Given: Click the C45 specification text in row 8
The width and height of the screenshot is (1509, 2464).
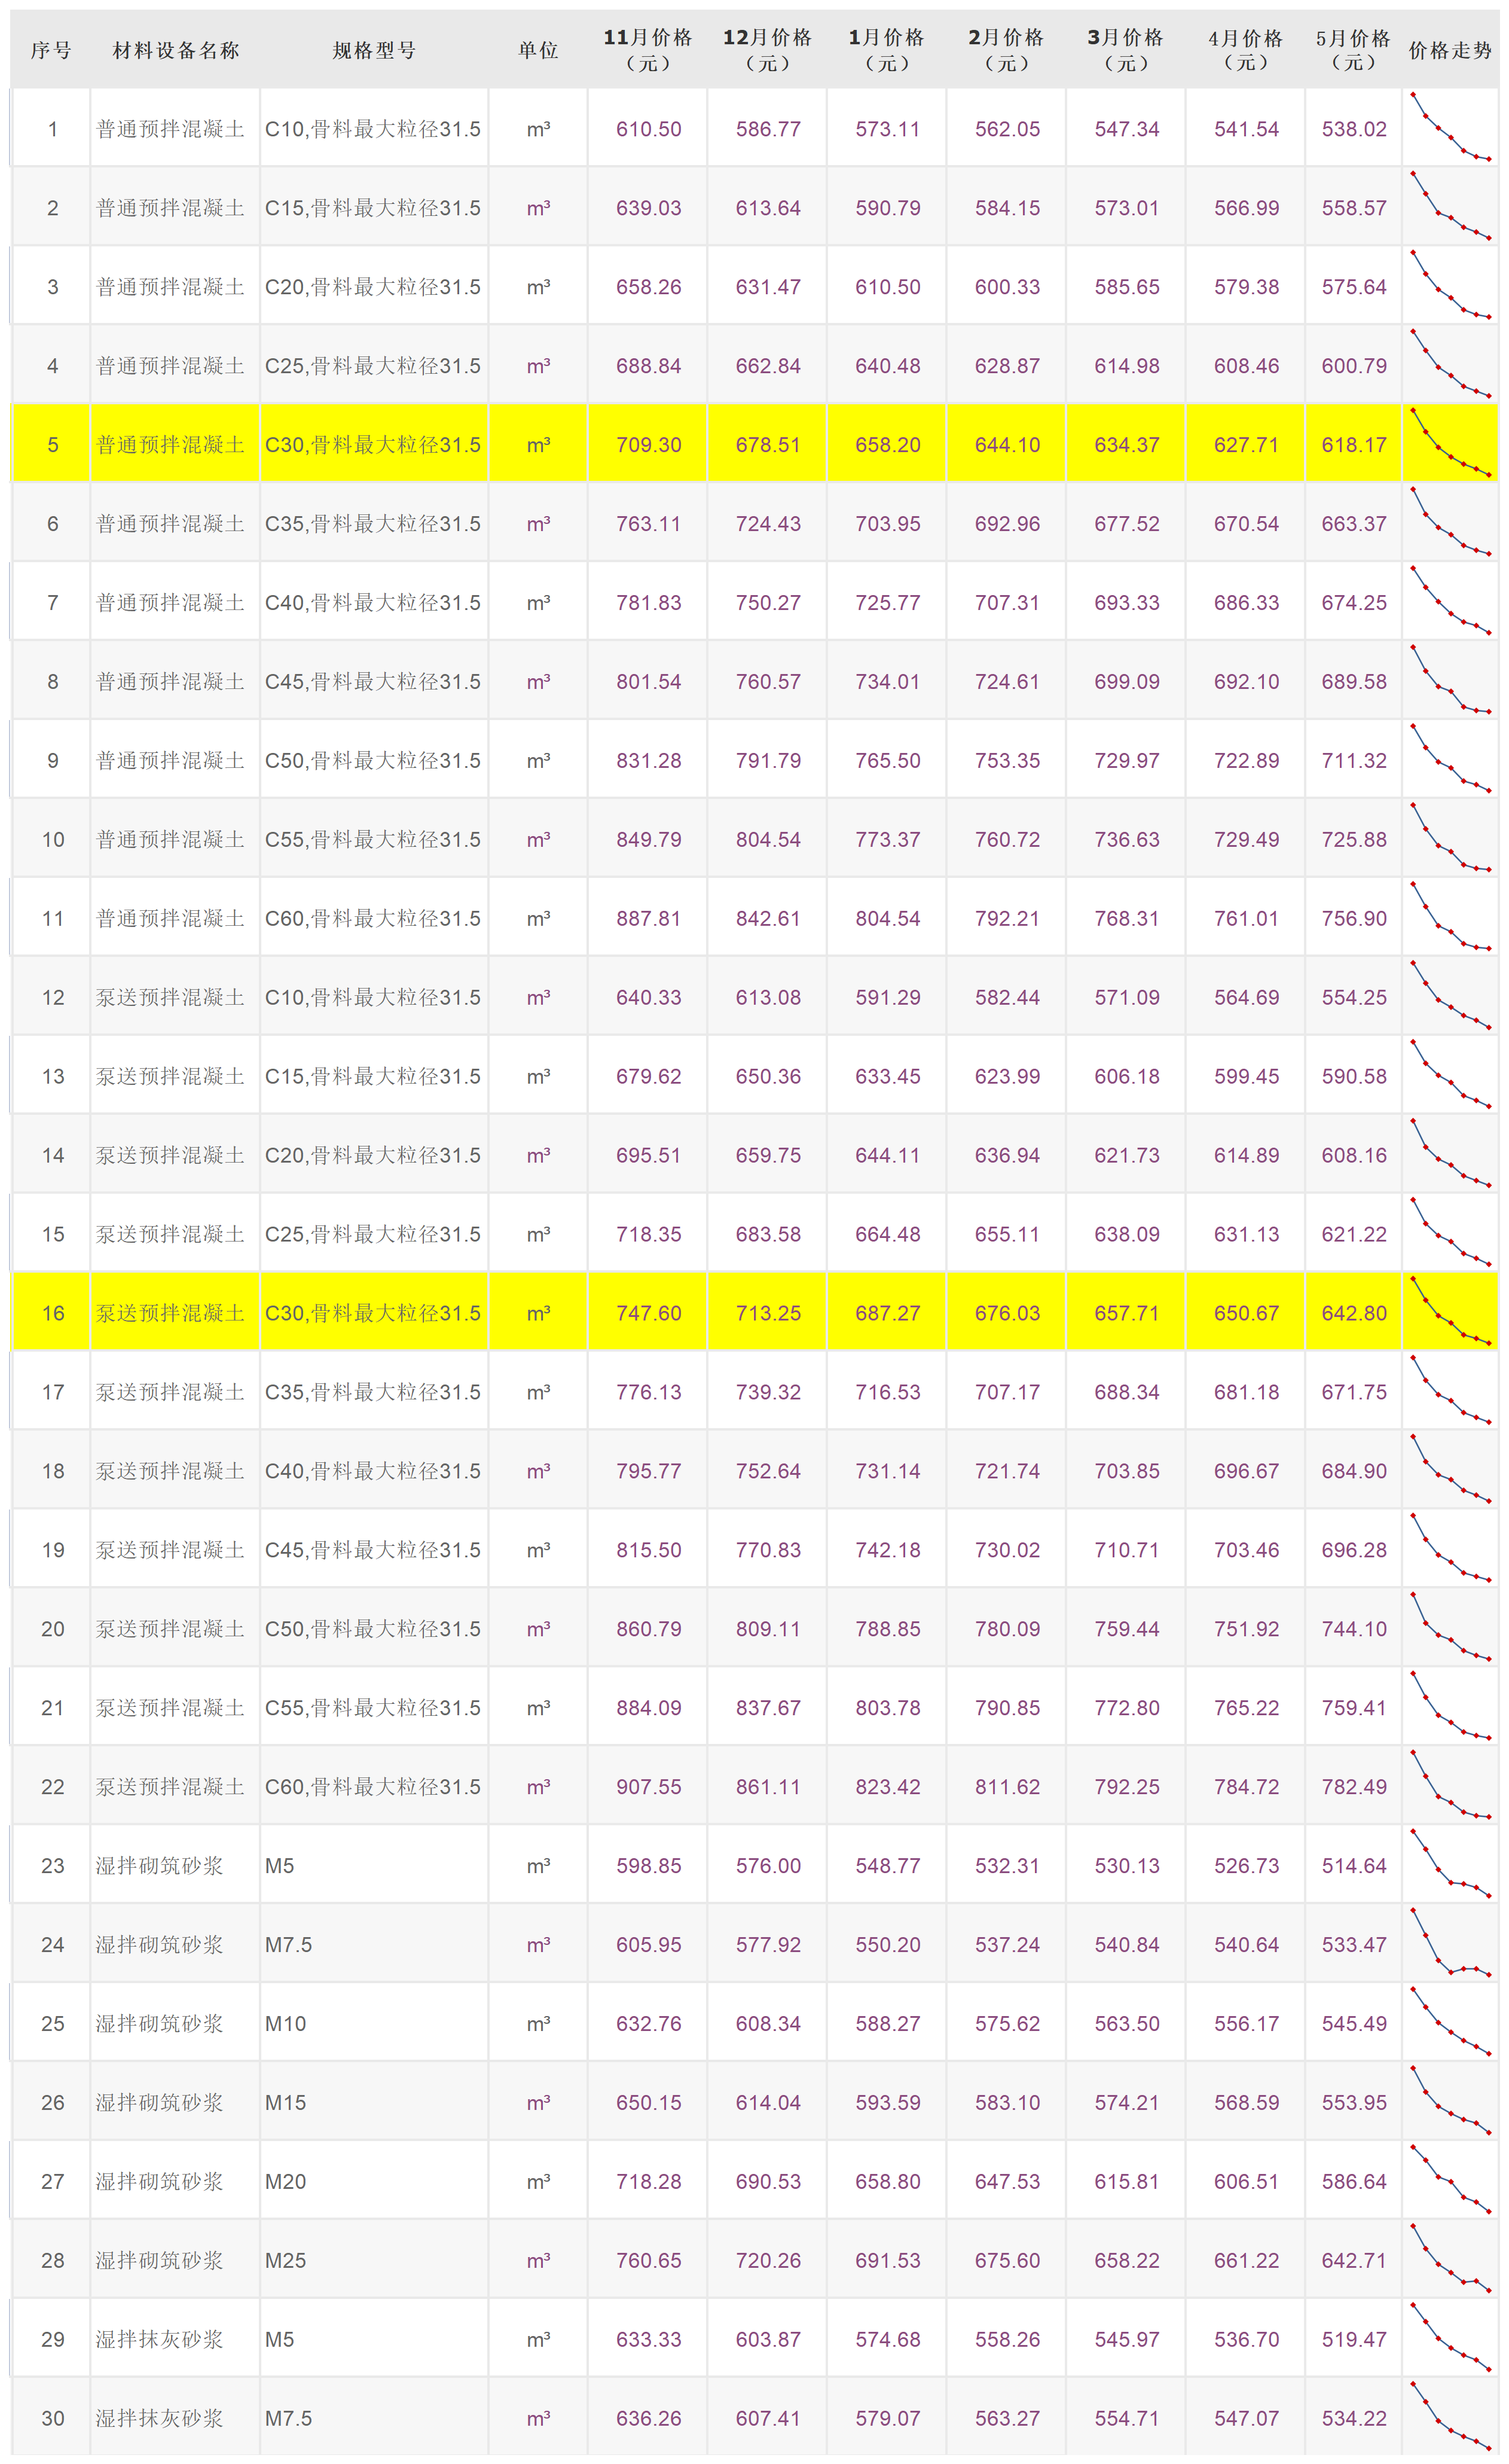Looking at the screenshot, I should [x=372, y=681].
